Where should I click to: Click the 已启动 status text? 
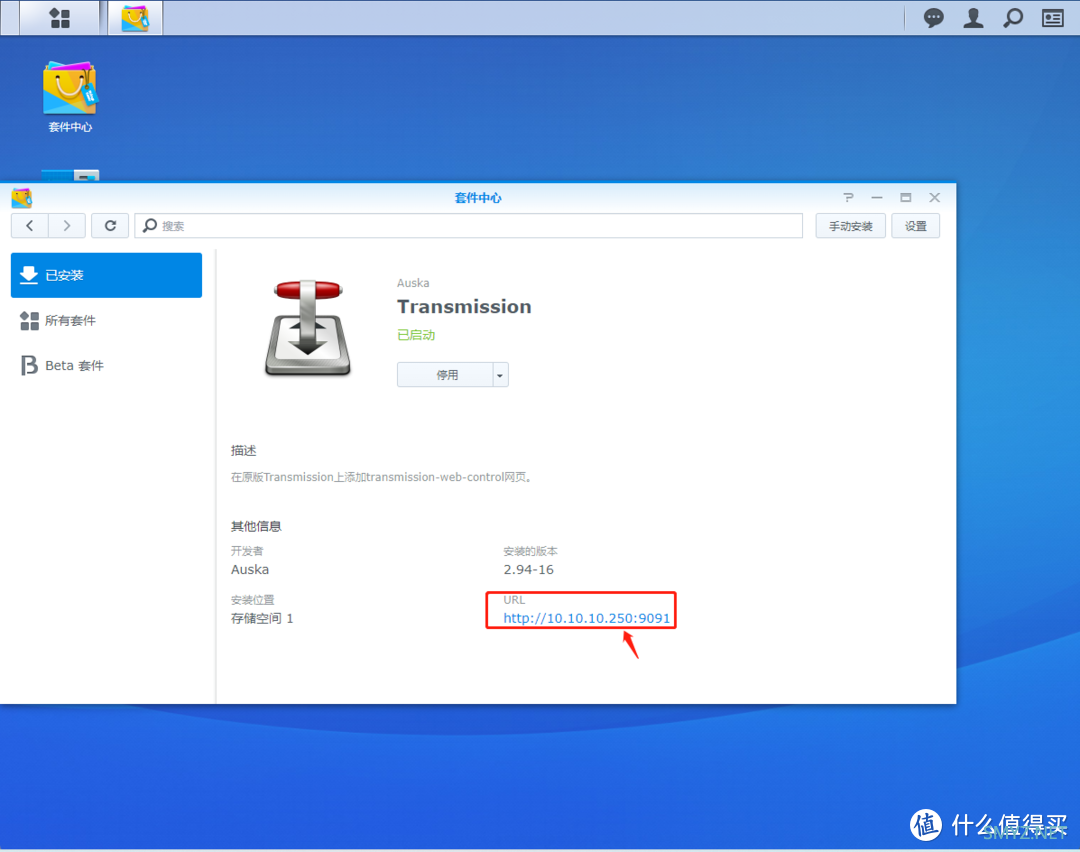tap(416, 335)
